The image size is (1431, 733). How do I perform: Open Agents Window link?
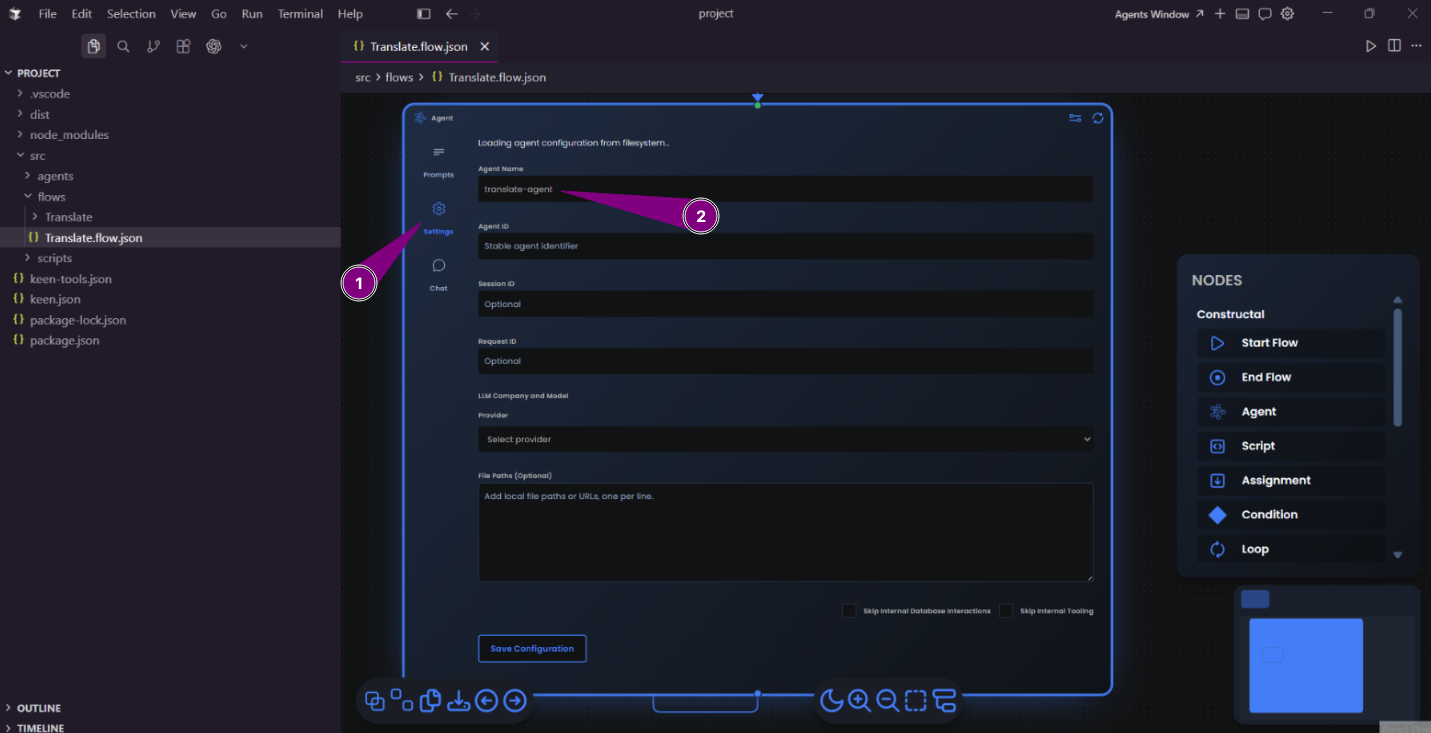coord(1159,14)
